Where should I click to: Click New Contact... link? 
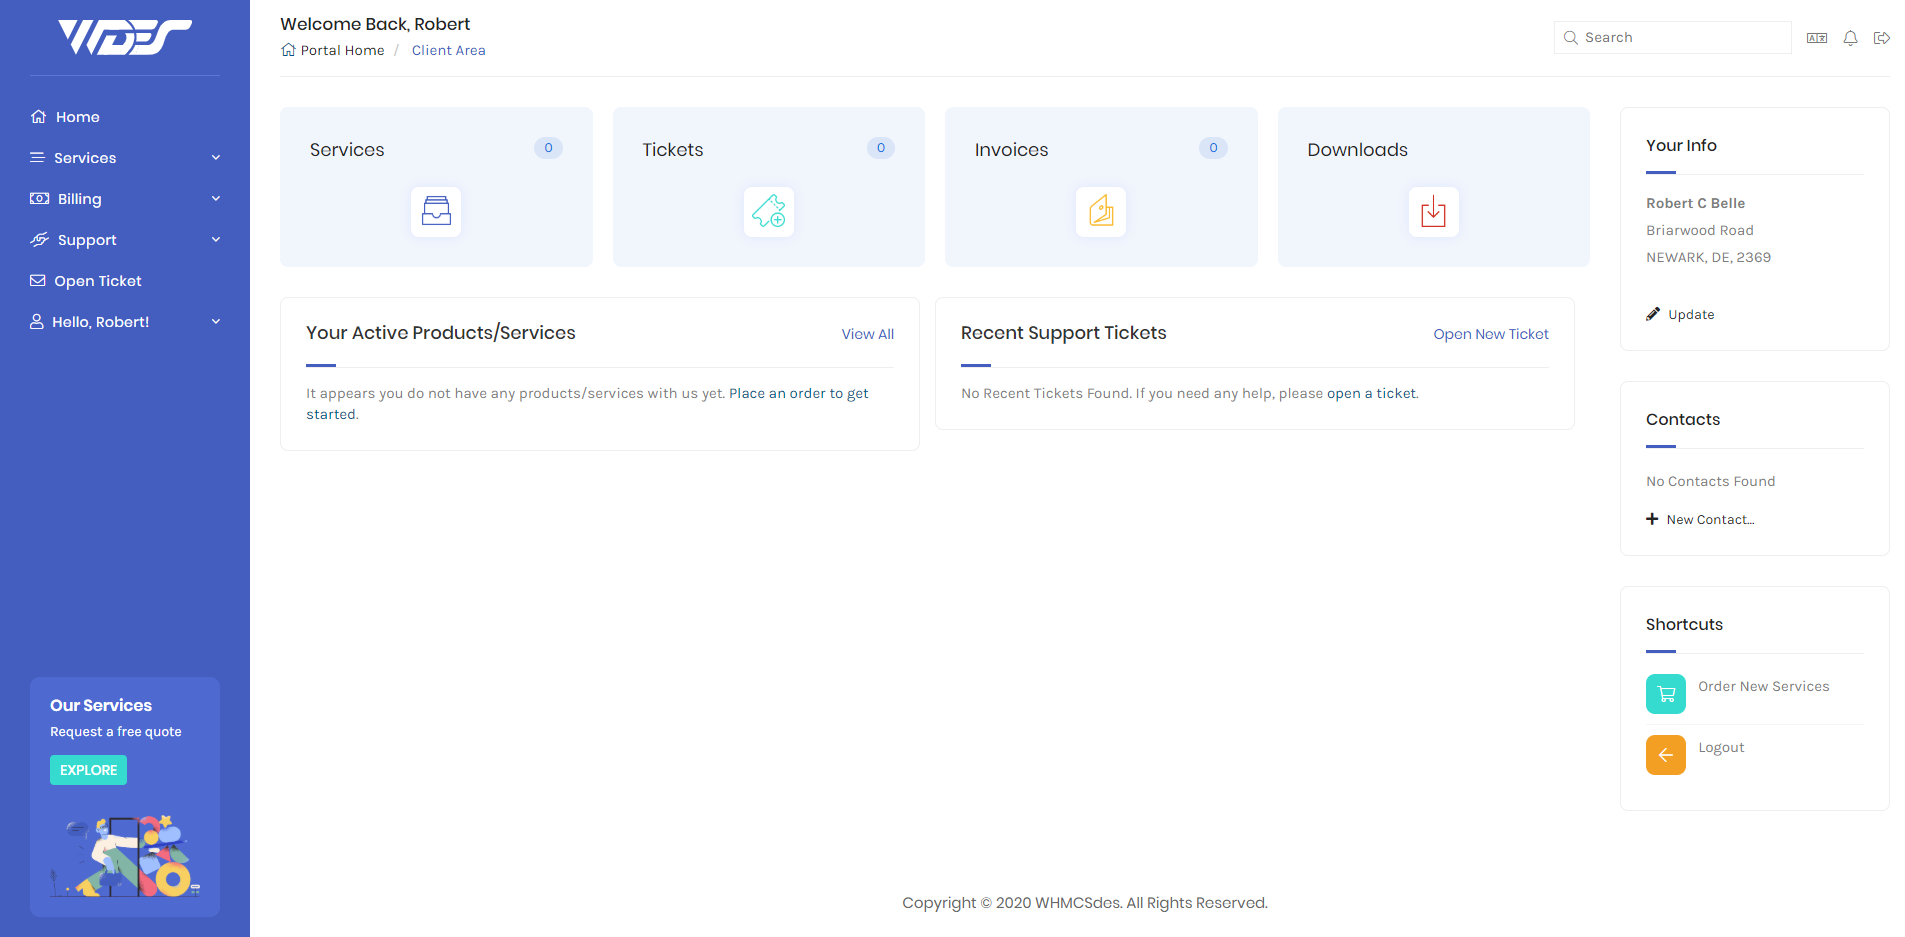pyautogui.click(x=1710, y=519)
